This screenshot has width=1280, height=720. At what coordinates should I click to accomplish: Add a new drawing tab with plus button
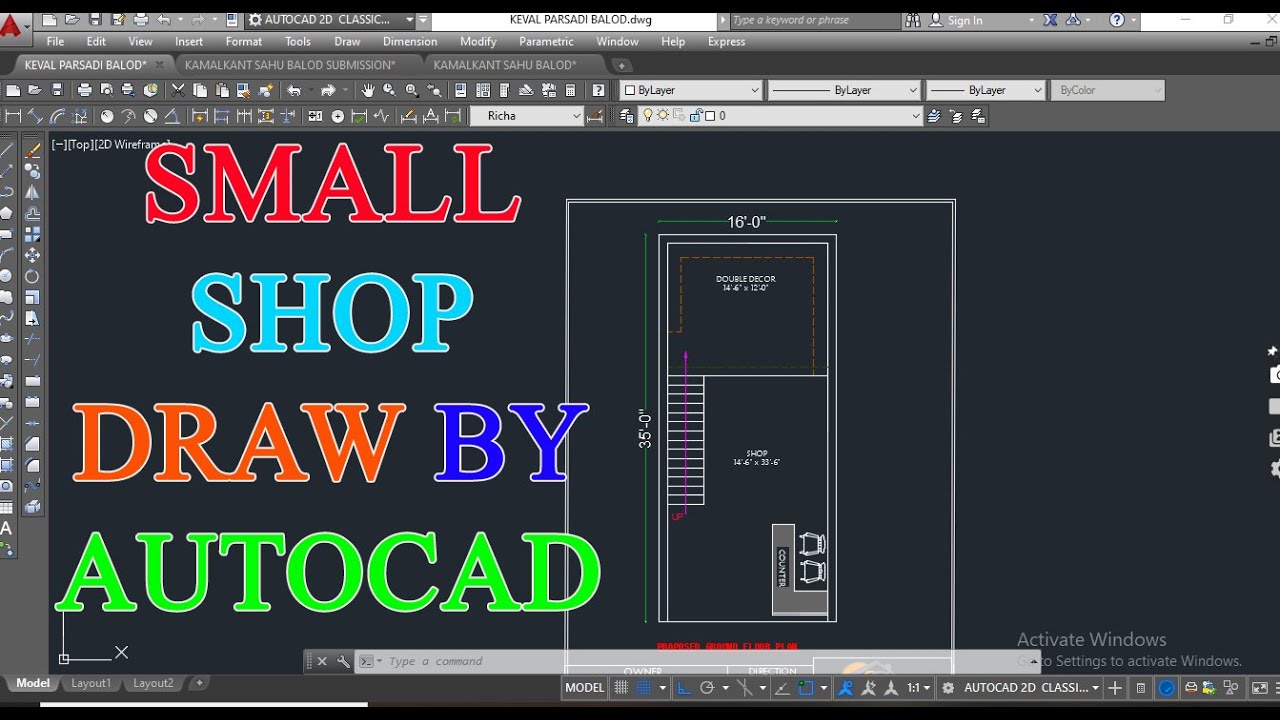coord(621,65)
